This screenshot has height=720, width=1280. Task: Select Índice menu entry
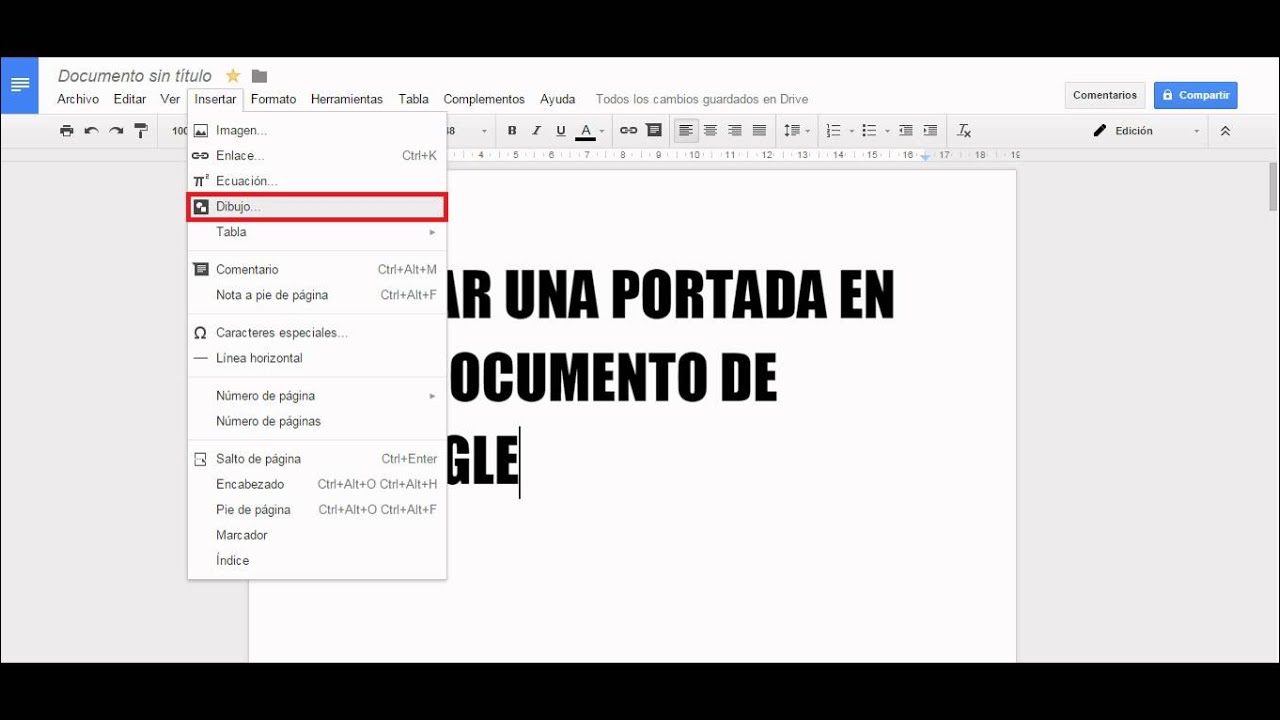(x=317, y=561)
